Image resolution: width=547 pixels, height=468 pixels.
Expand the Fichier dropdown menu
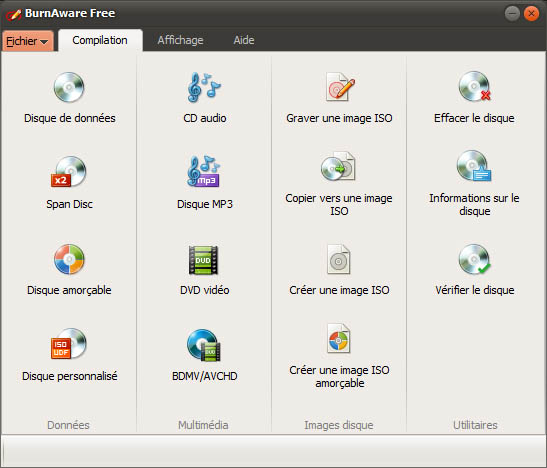click(28, 41)
